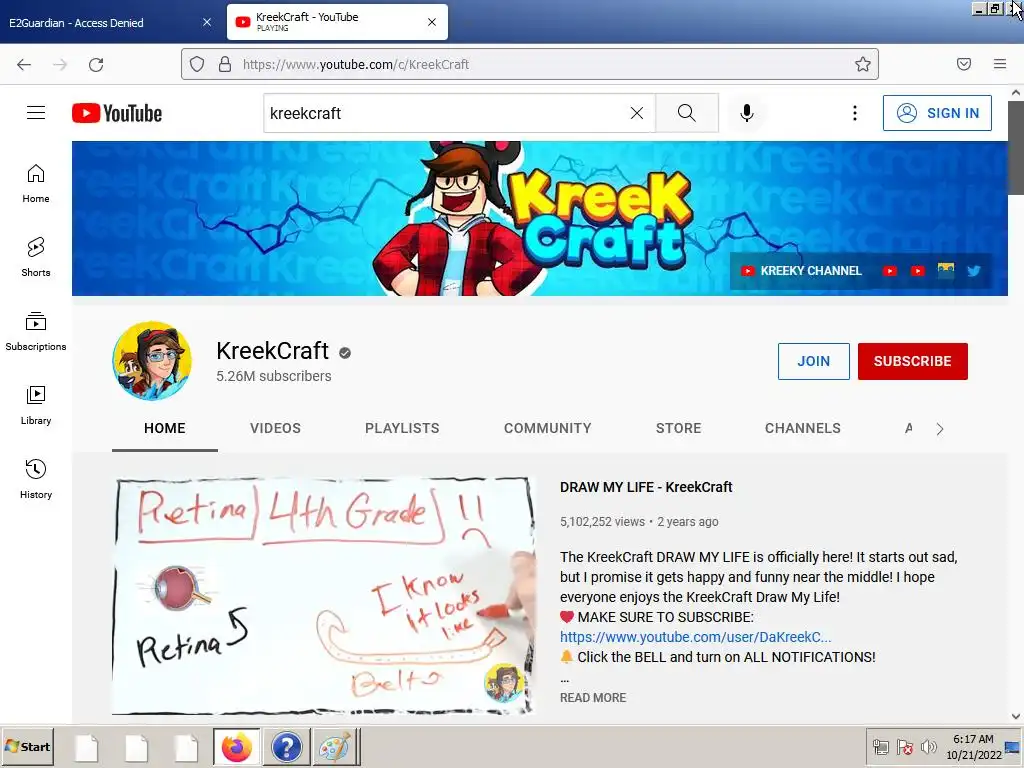Open Library in sidebar

point(36,406)
